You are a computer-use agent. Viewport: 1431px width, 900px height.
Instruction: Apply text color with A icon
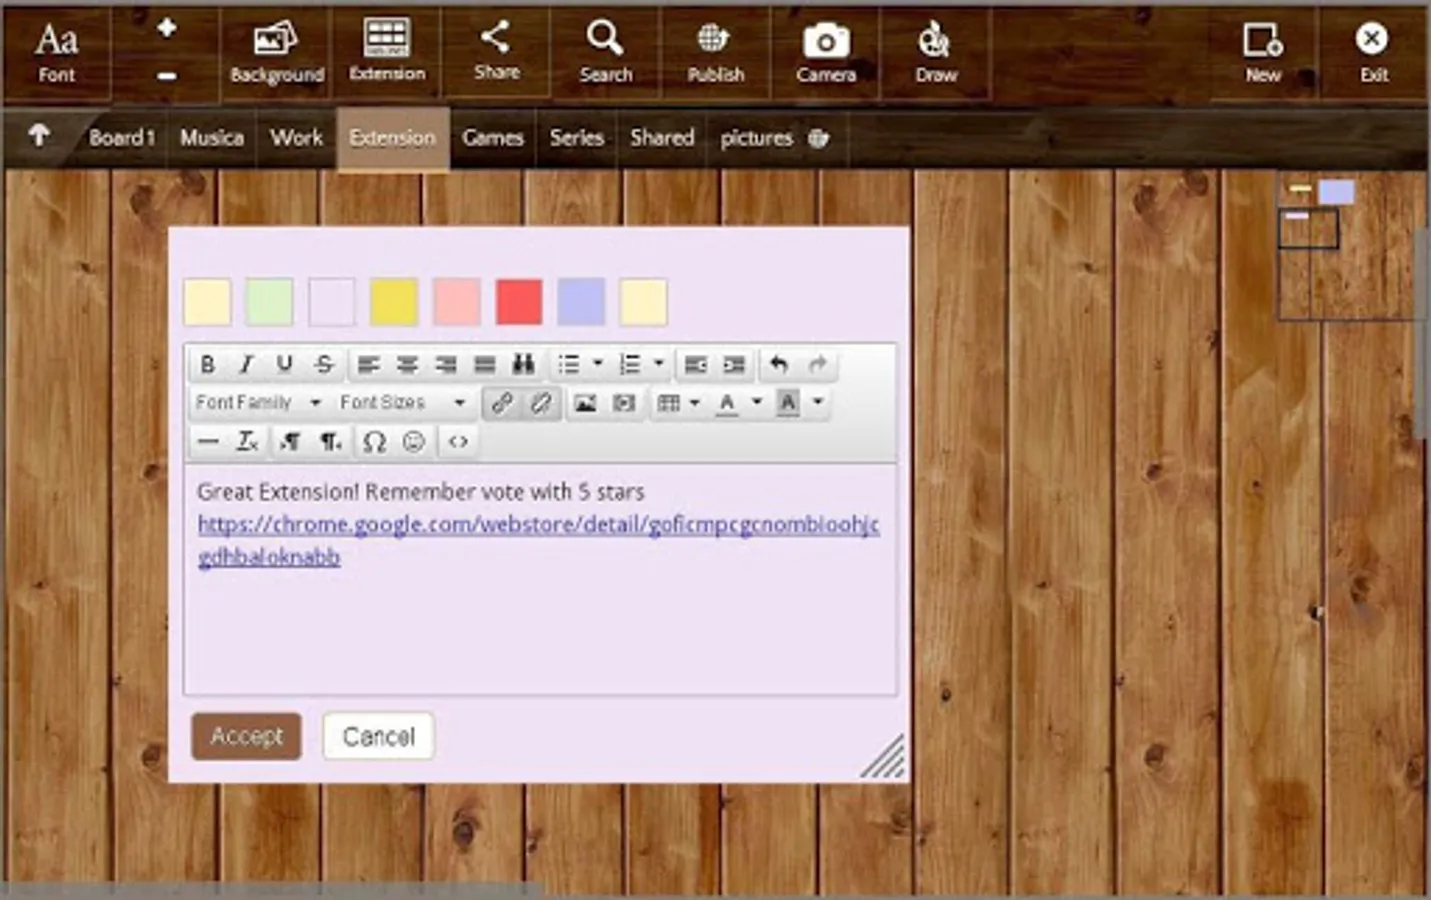(x=727, y=402)
